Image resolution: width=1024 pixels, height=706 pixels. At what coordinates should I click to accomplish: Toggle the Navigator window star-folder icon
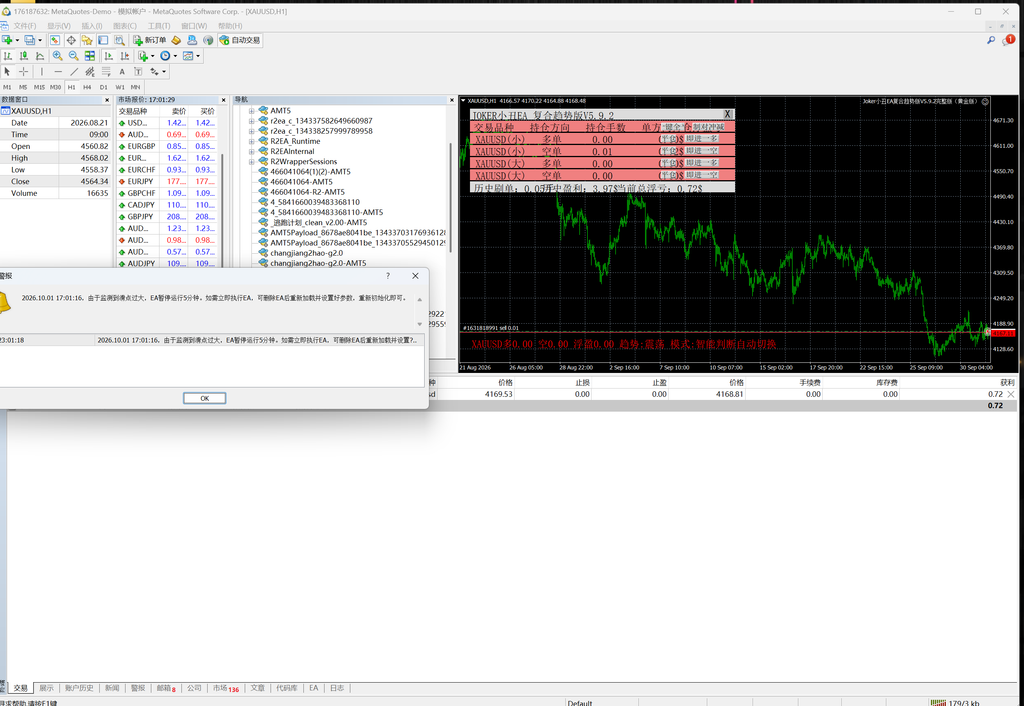pyautogui.click(x=87, y=40)
